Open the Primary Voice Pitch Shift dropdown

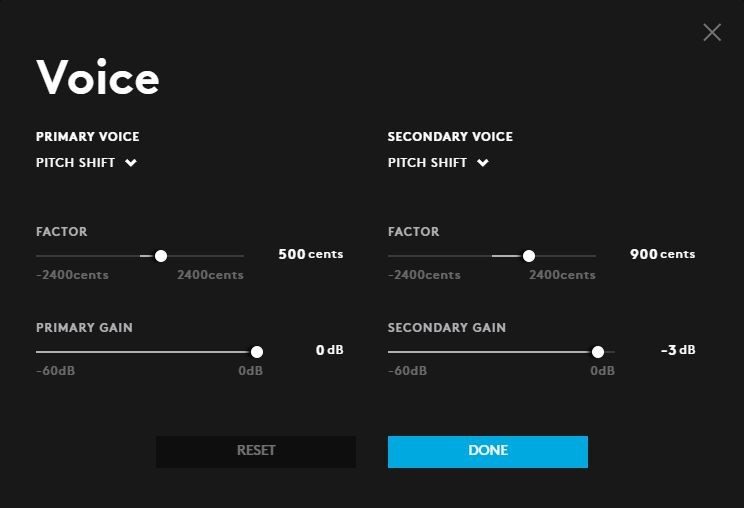pos(76,163)
